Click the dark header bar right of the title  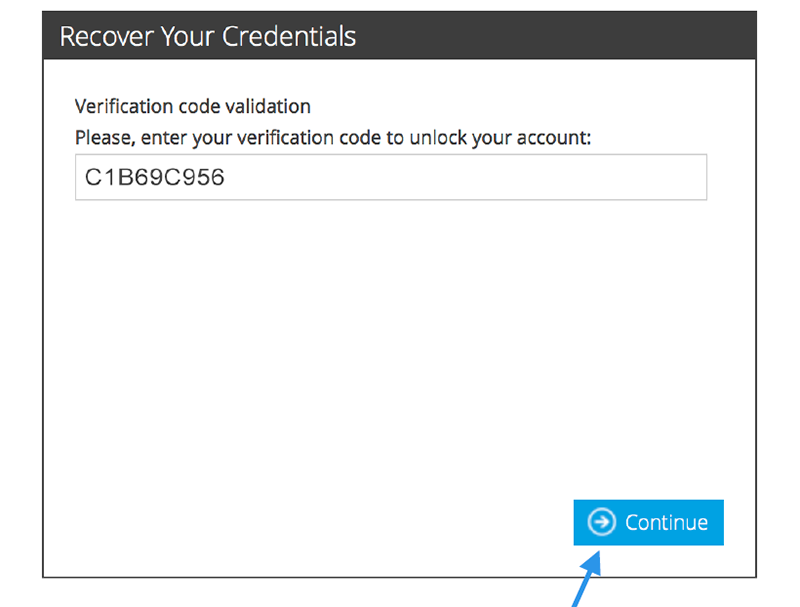(x=556, y=36)
